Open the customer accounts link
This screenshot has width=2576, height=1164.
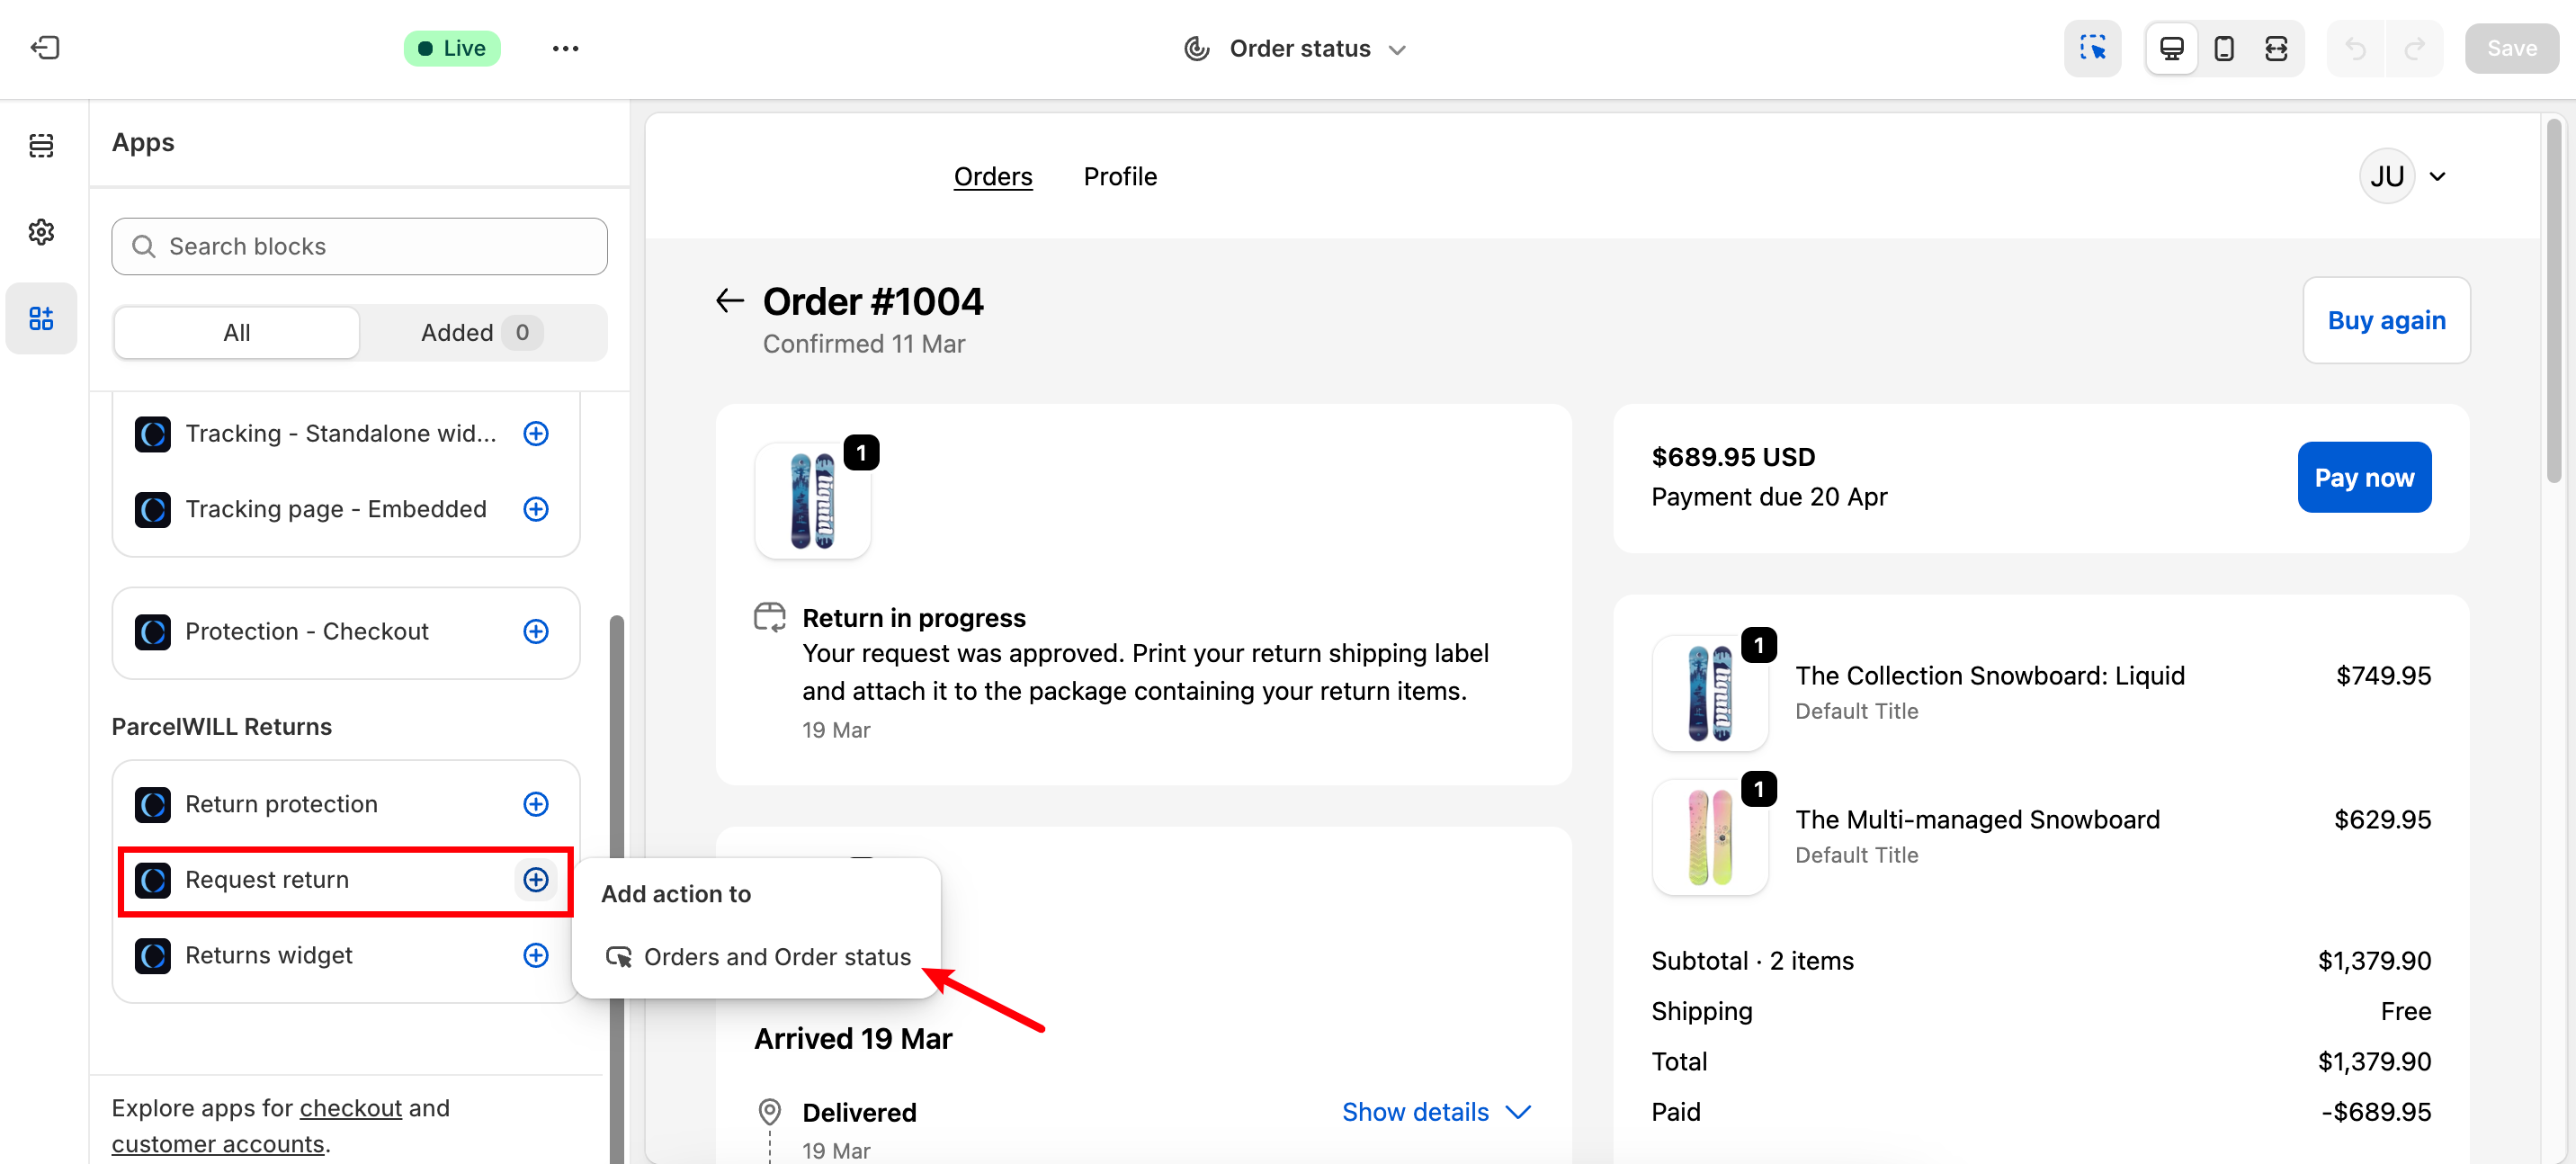click(x=217, y=1143)
